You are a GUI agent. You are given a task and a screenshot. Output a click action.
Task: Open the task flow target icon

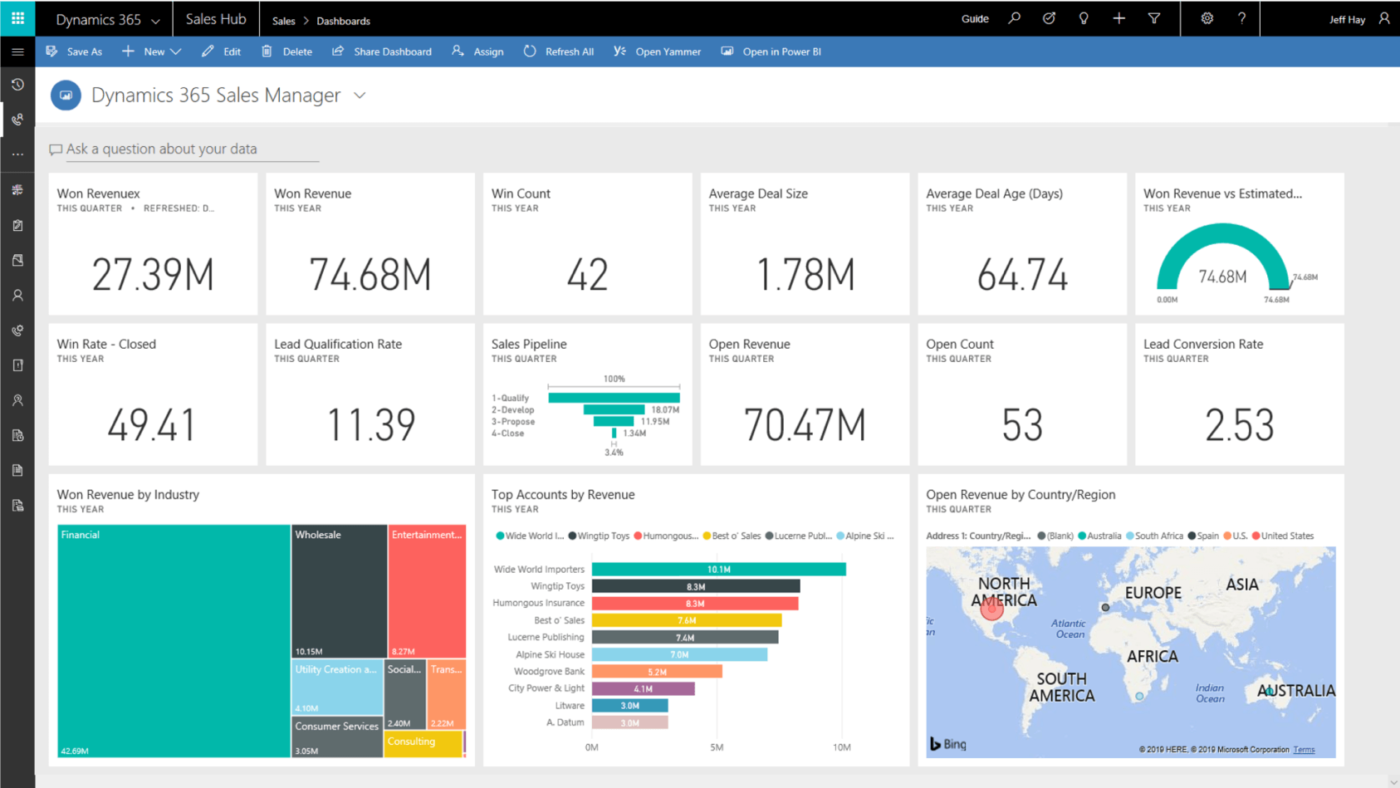point(1049,18)
